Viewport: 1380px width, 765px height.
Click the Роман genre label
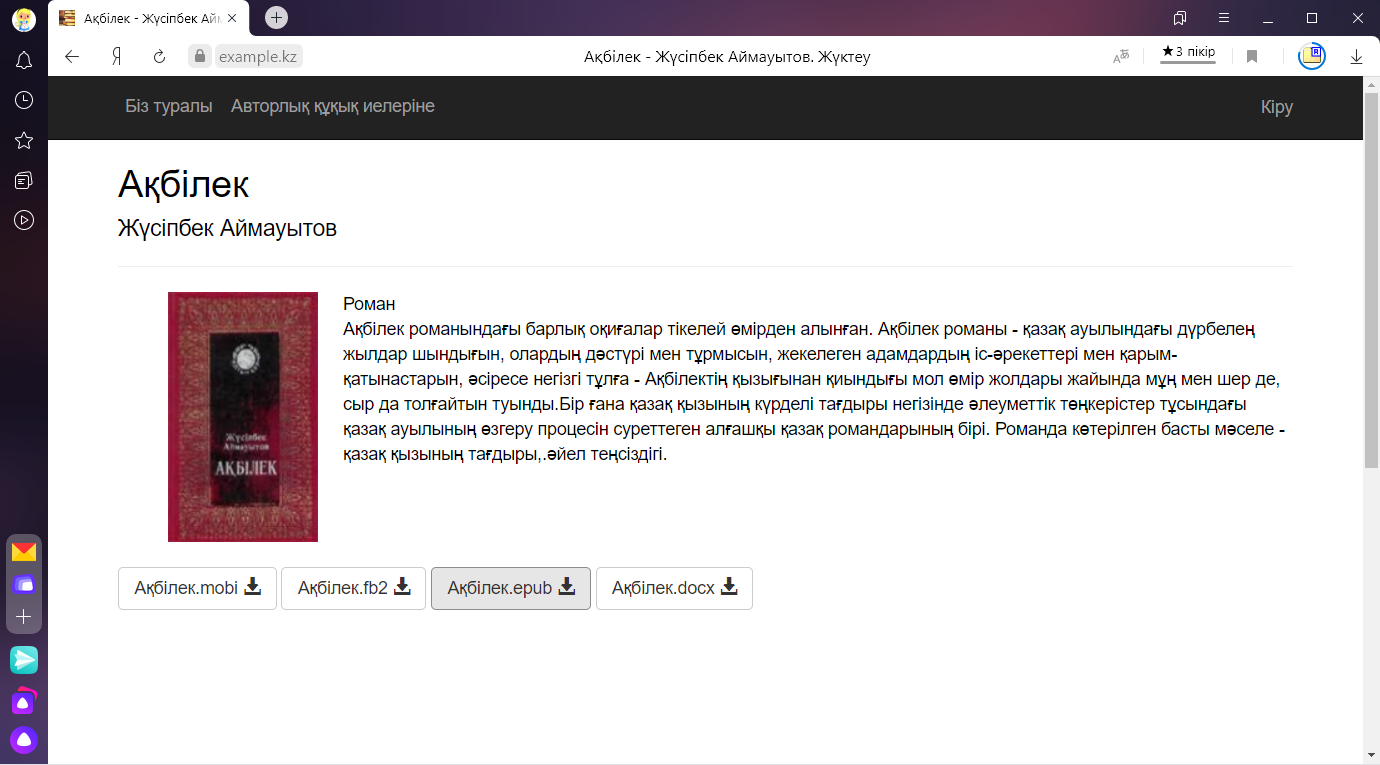tap(369, 304)
